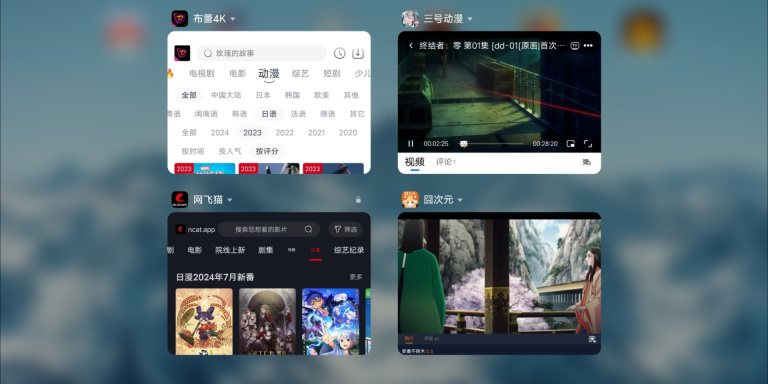
Task: Switch to 电影 tab in 布蕾4K
Action: pyautogui.click(x=238, y=74)
